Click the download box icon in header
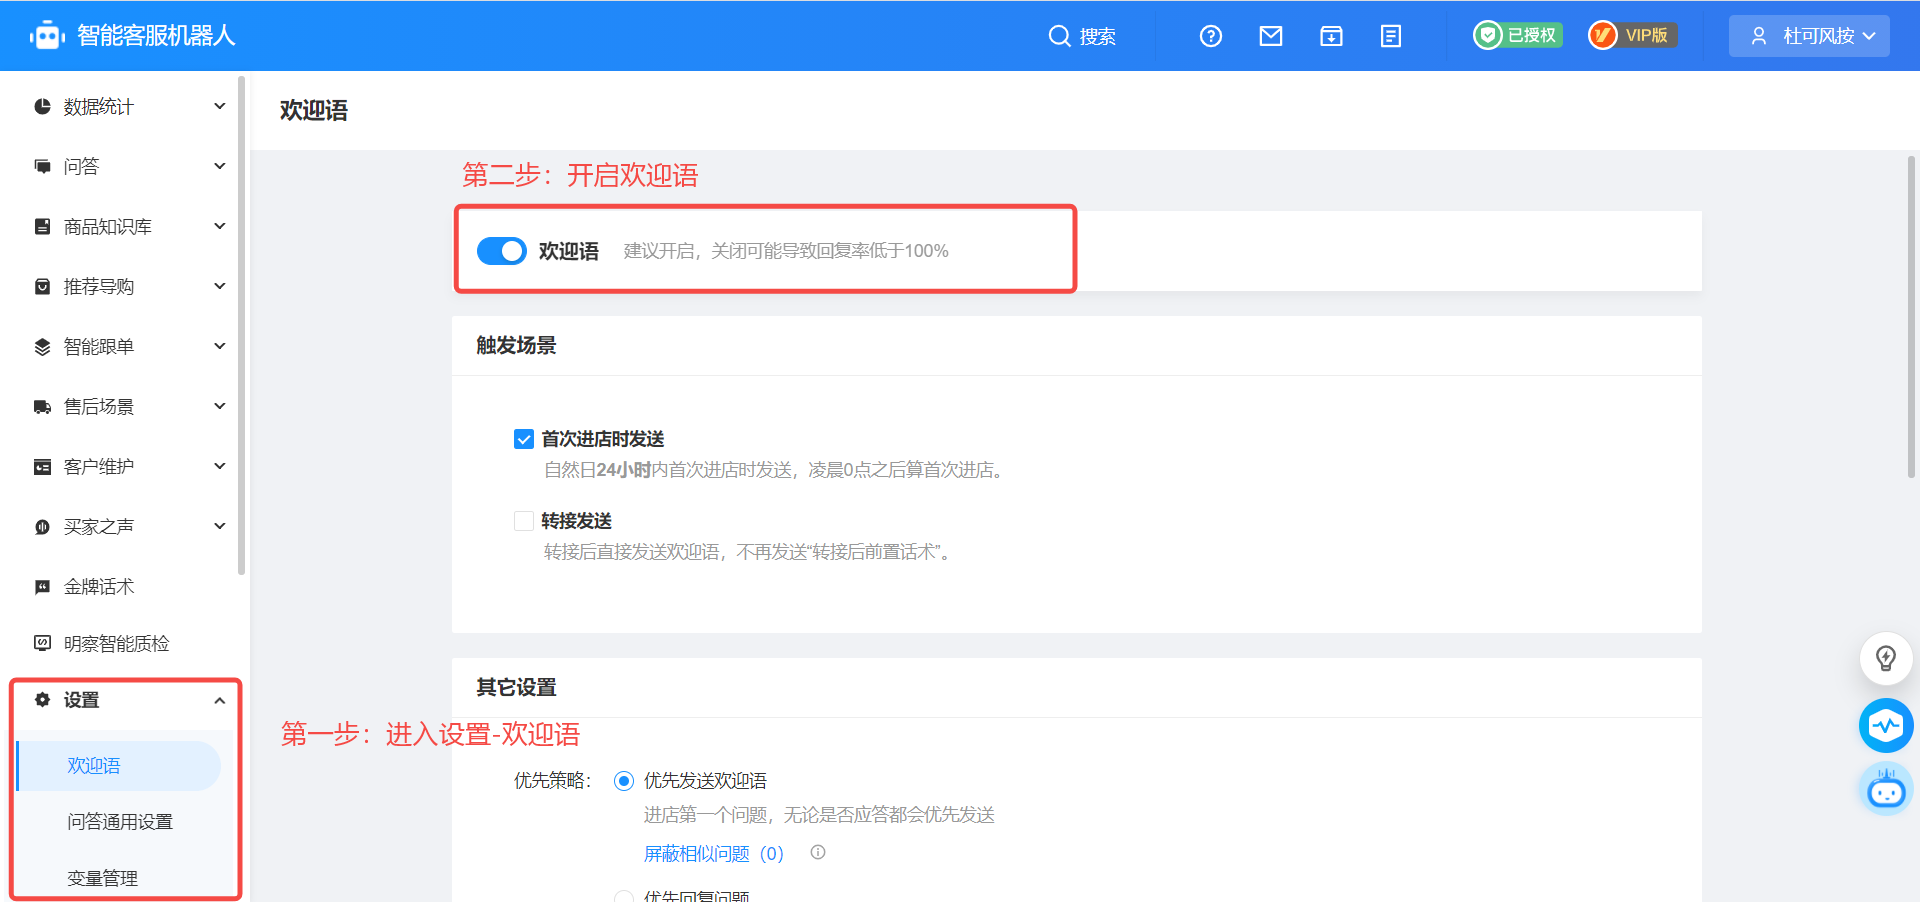This screenshot has height=902, width=1920. point(1331,36)
